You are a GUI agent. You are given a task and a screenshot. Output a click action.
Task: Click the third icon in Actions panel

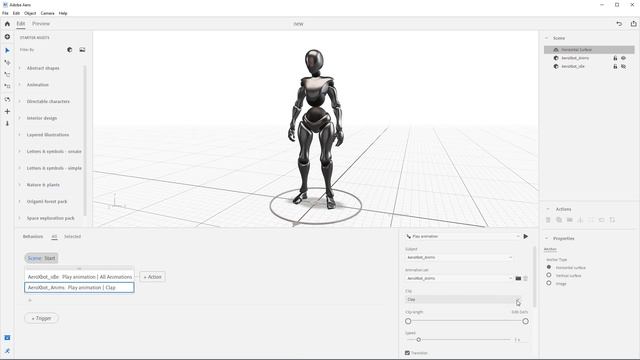(x=569, y=220)
